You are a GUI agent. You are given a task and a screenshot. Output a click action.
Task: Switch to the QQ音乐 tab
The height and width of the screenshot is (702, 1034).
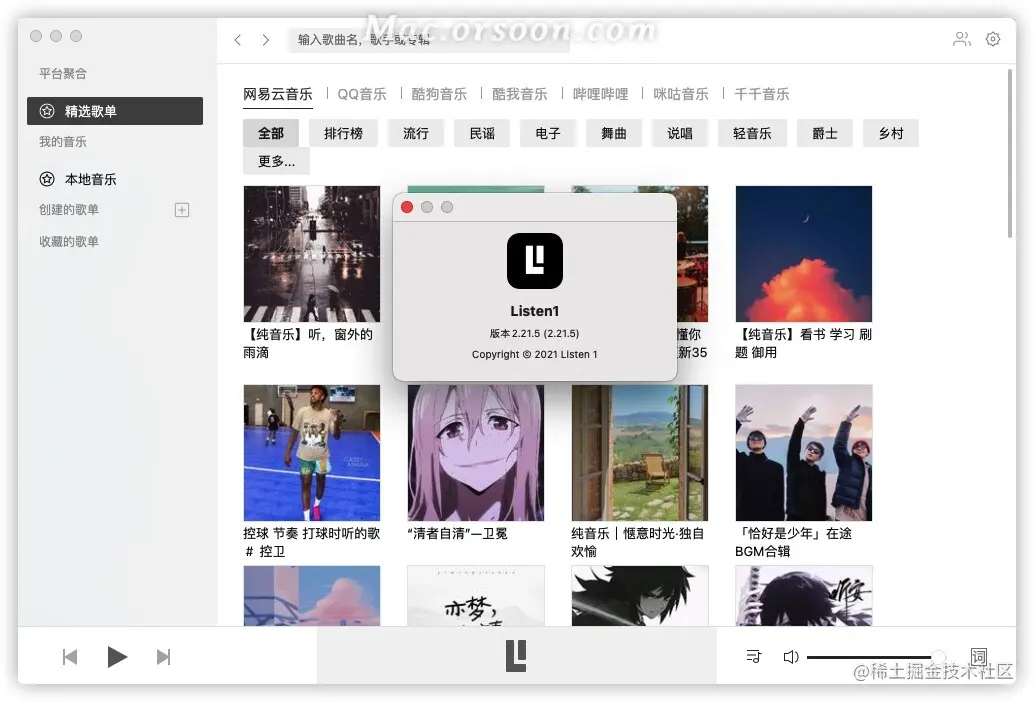[x=362, y=94]
